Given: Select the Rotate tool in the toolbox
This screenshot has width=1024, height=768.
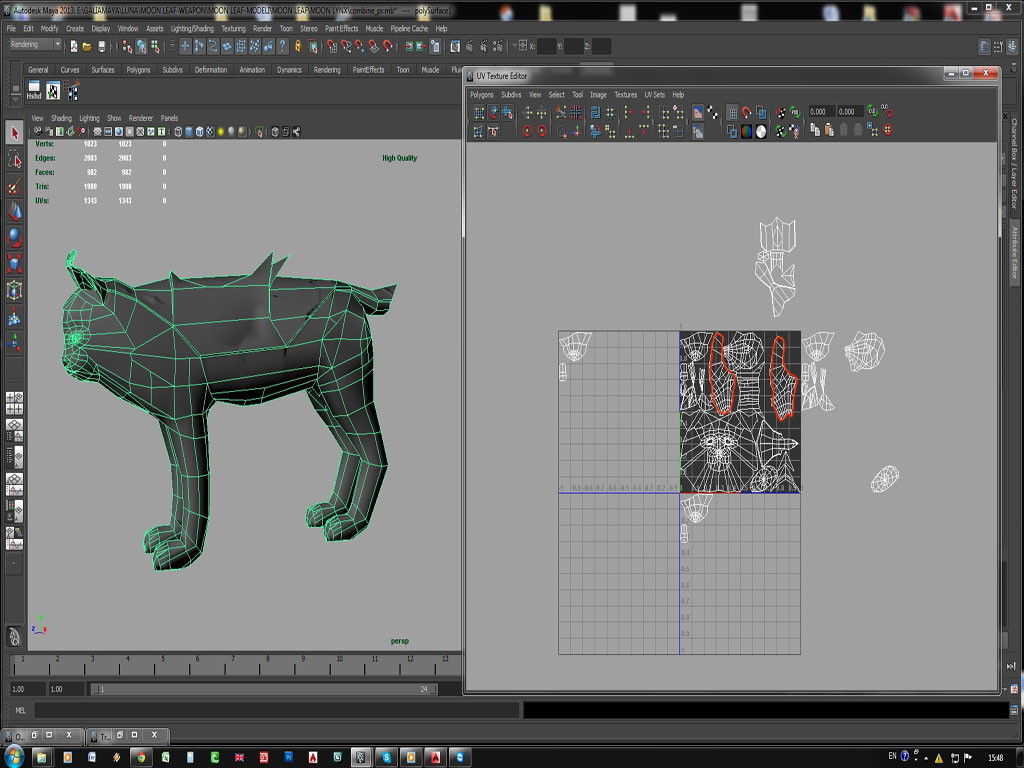Looking at the screenshot, I should click(x=13, y=235).
